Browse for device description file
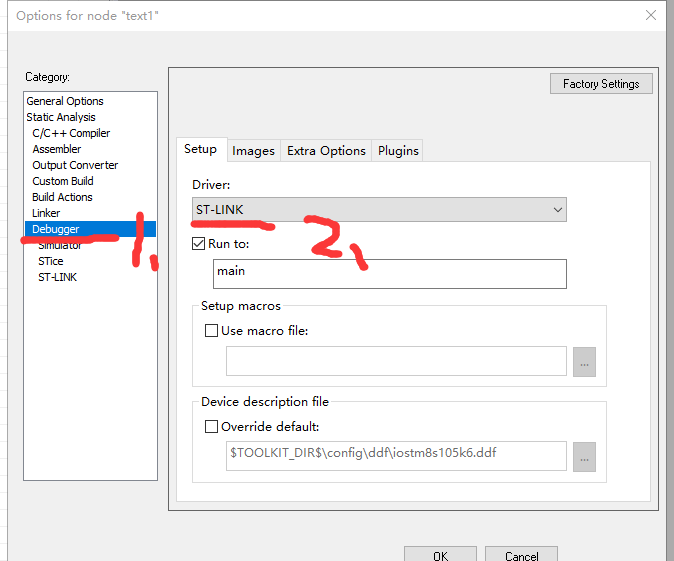Viewport: 674px width, 561px height. pos(584,457)
